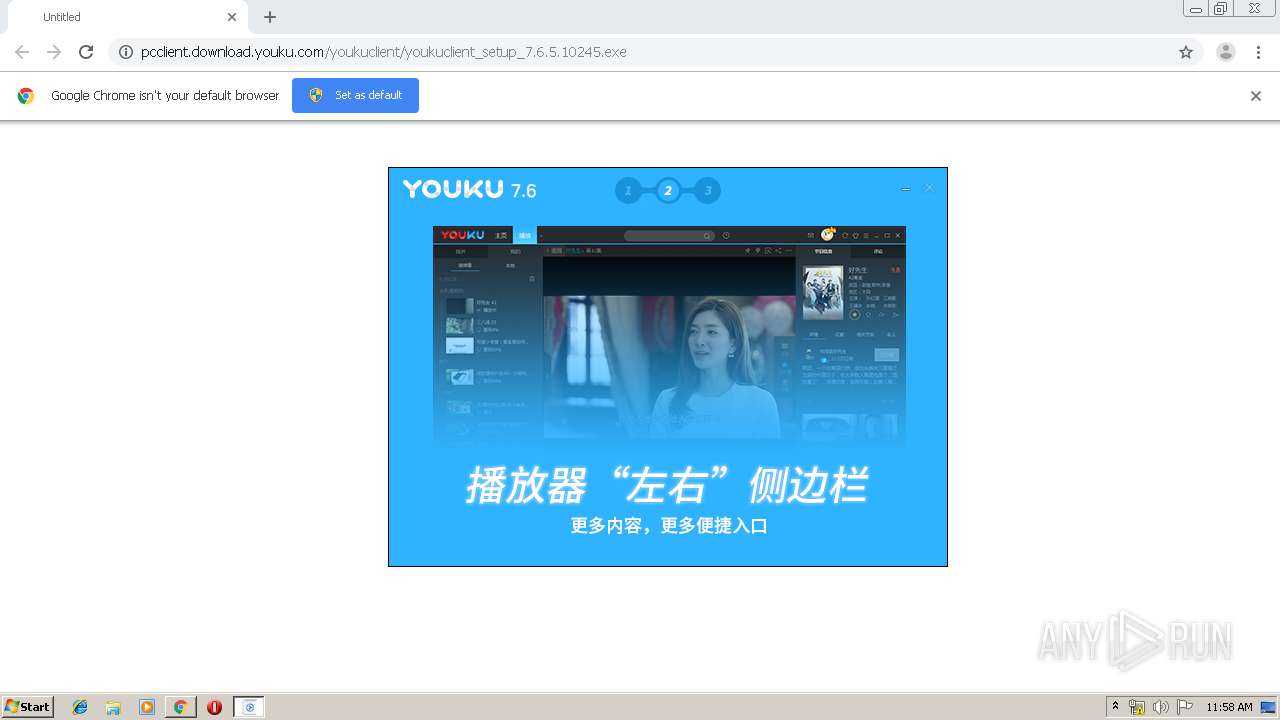The width and height of the screenshot is (1280, 720).
Task: Set Chrome as default browser
Action: [x=355, y=95]
